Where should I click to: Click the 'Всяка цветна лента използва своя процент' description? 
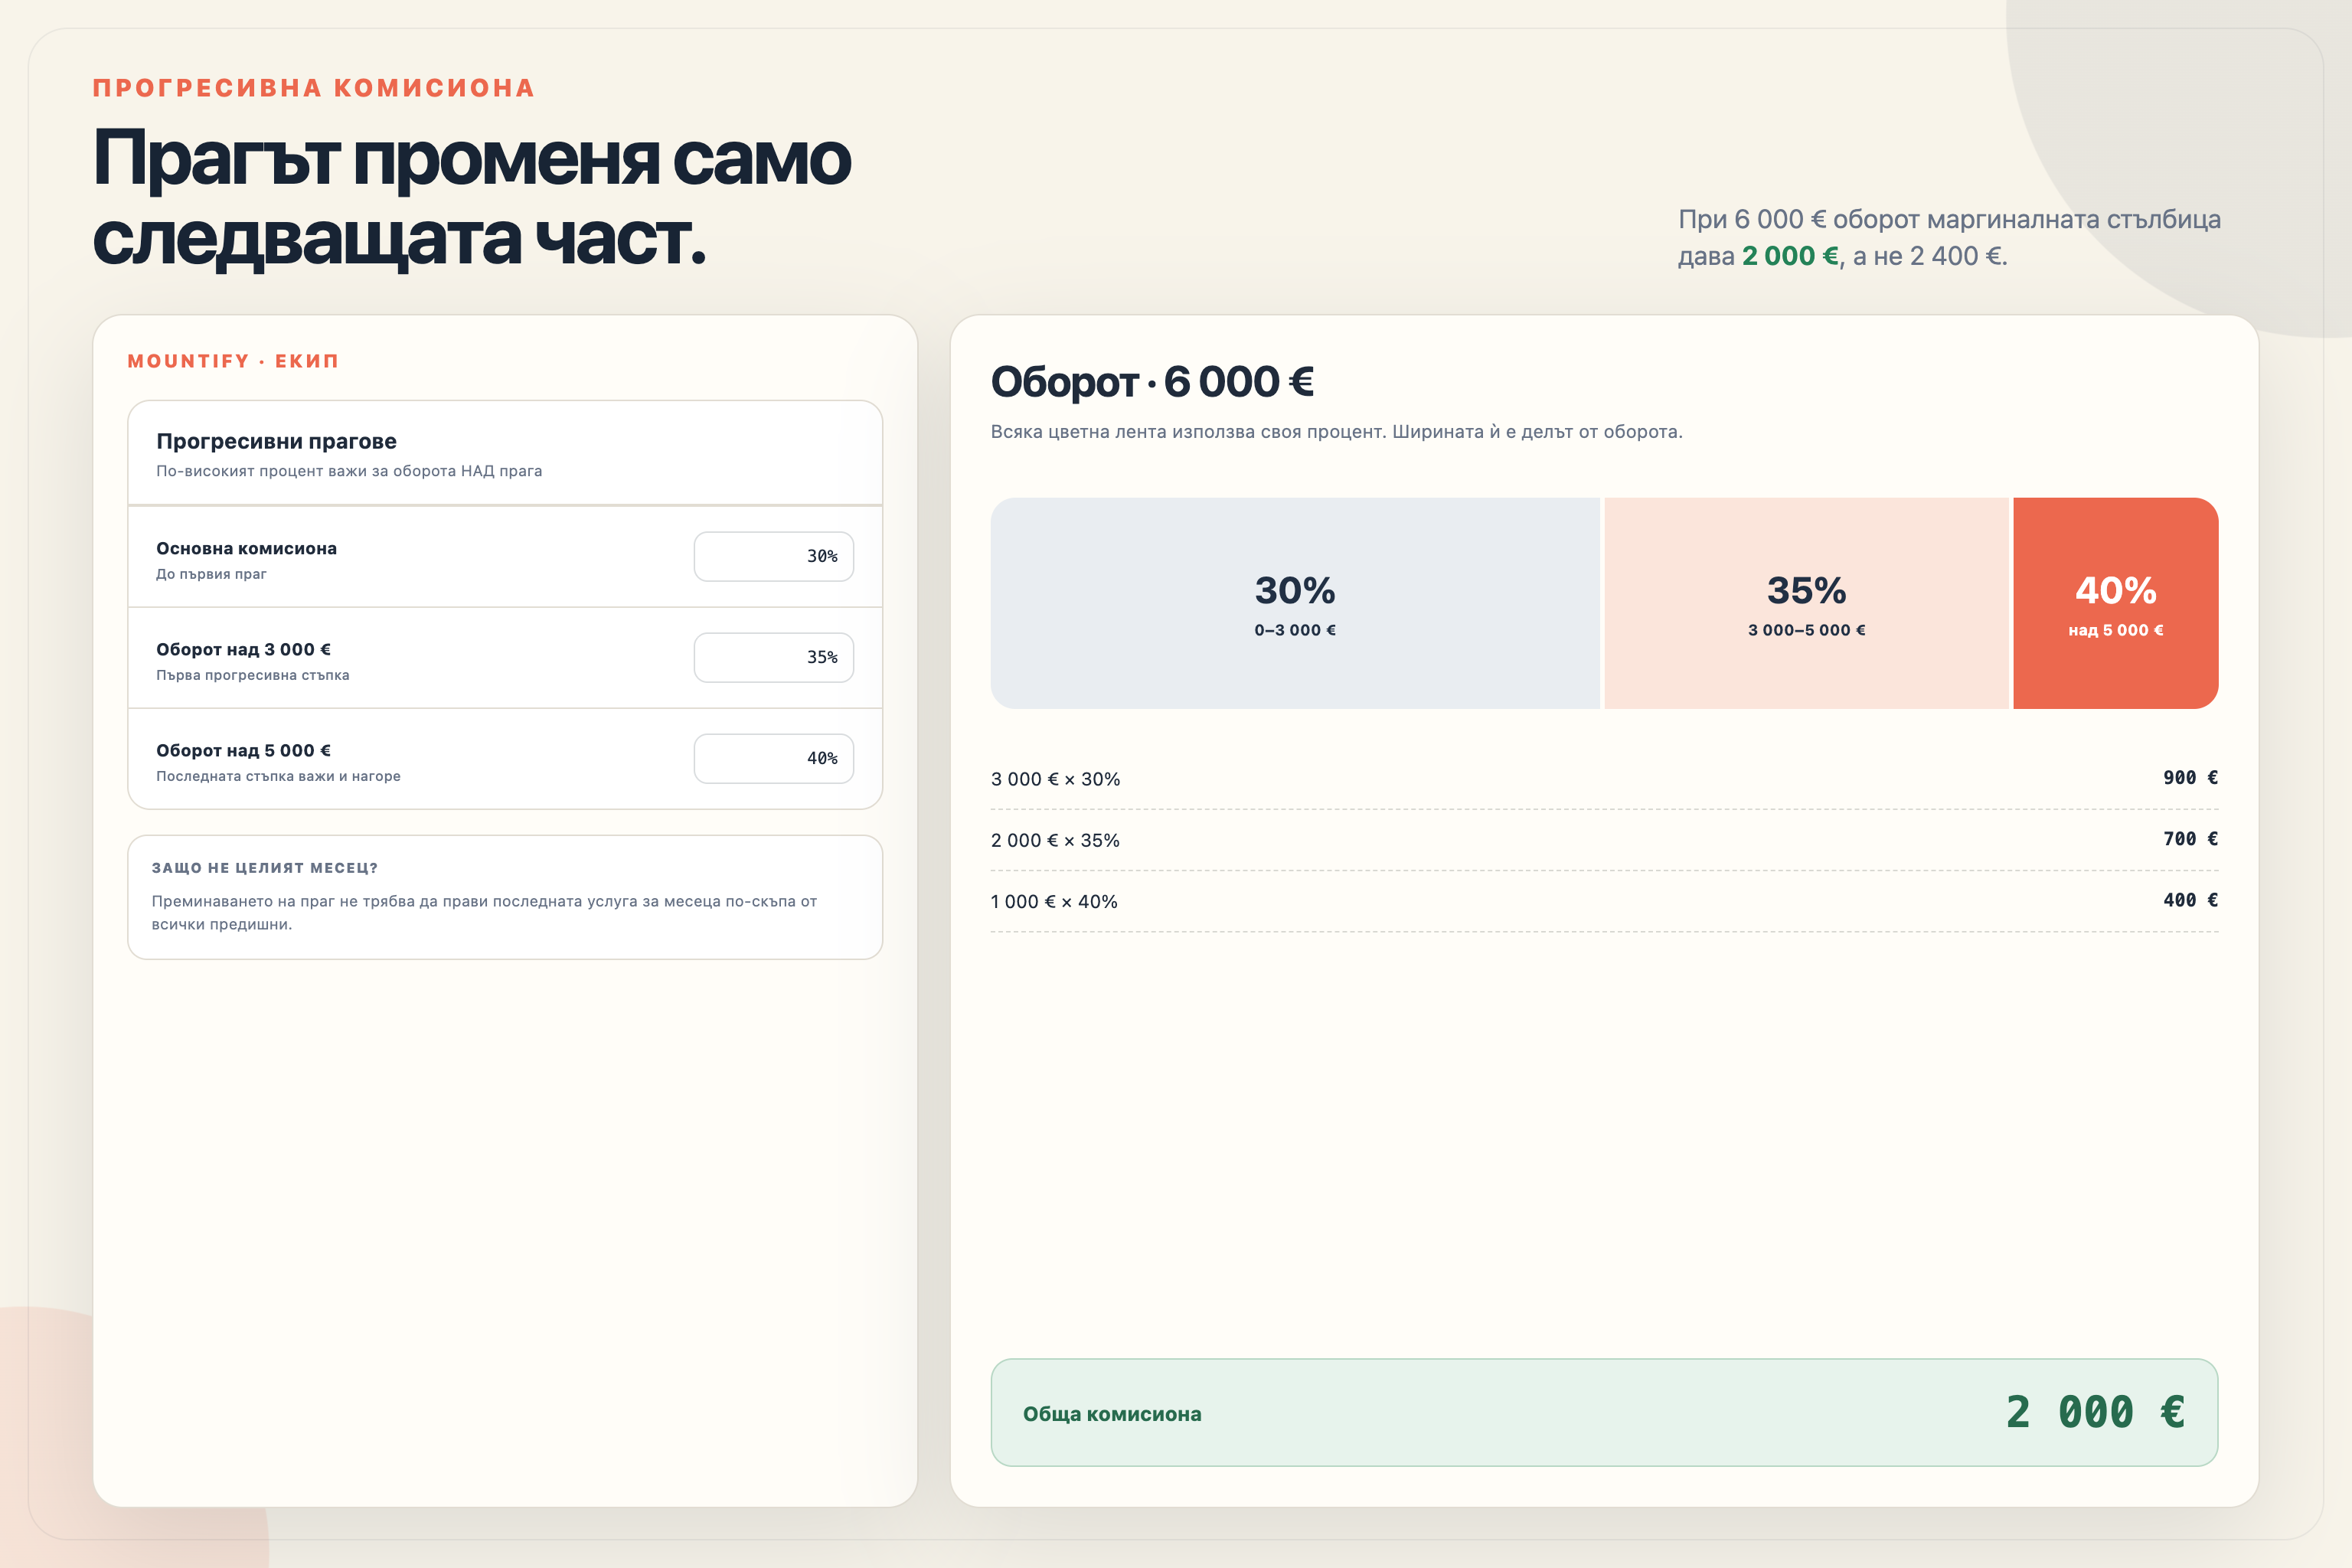click(x=1336, y=432)
